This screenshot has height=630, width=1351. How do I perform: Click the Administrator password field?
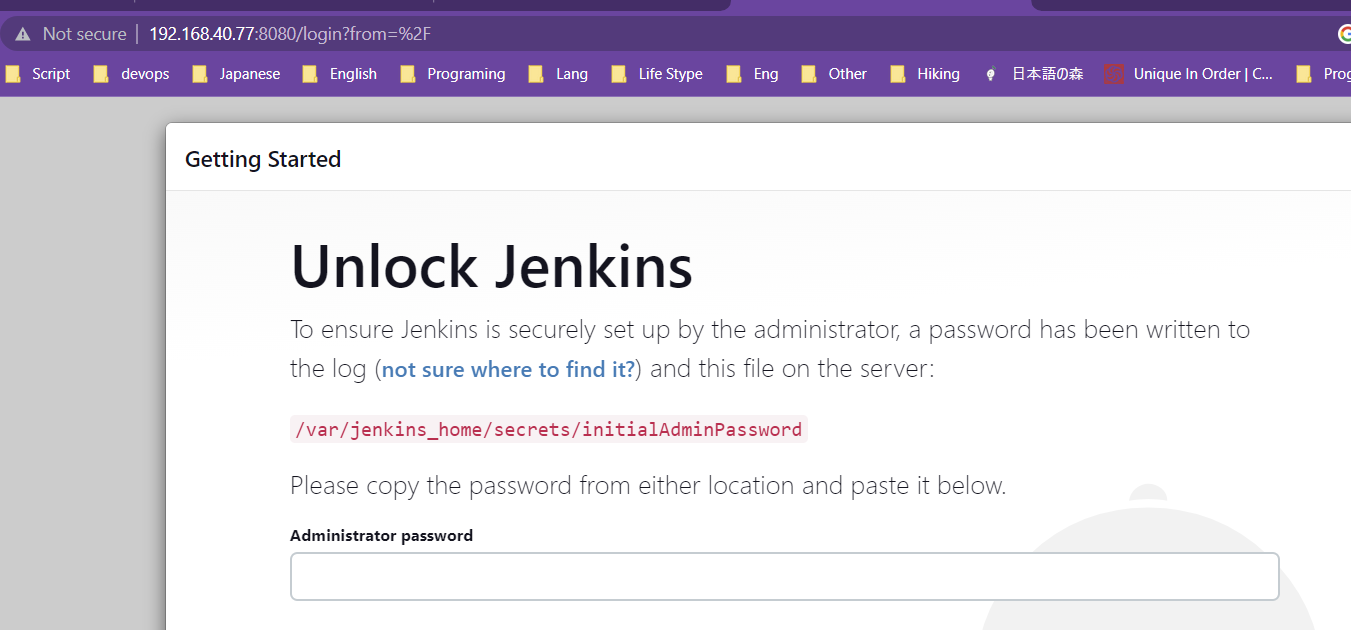coord(784,576)
